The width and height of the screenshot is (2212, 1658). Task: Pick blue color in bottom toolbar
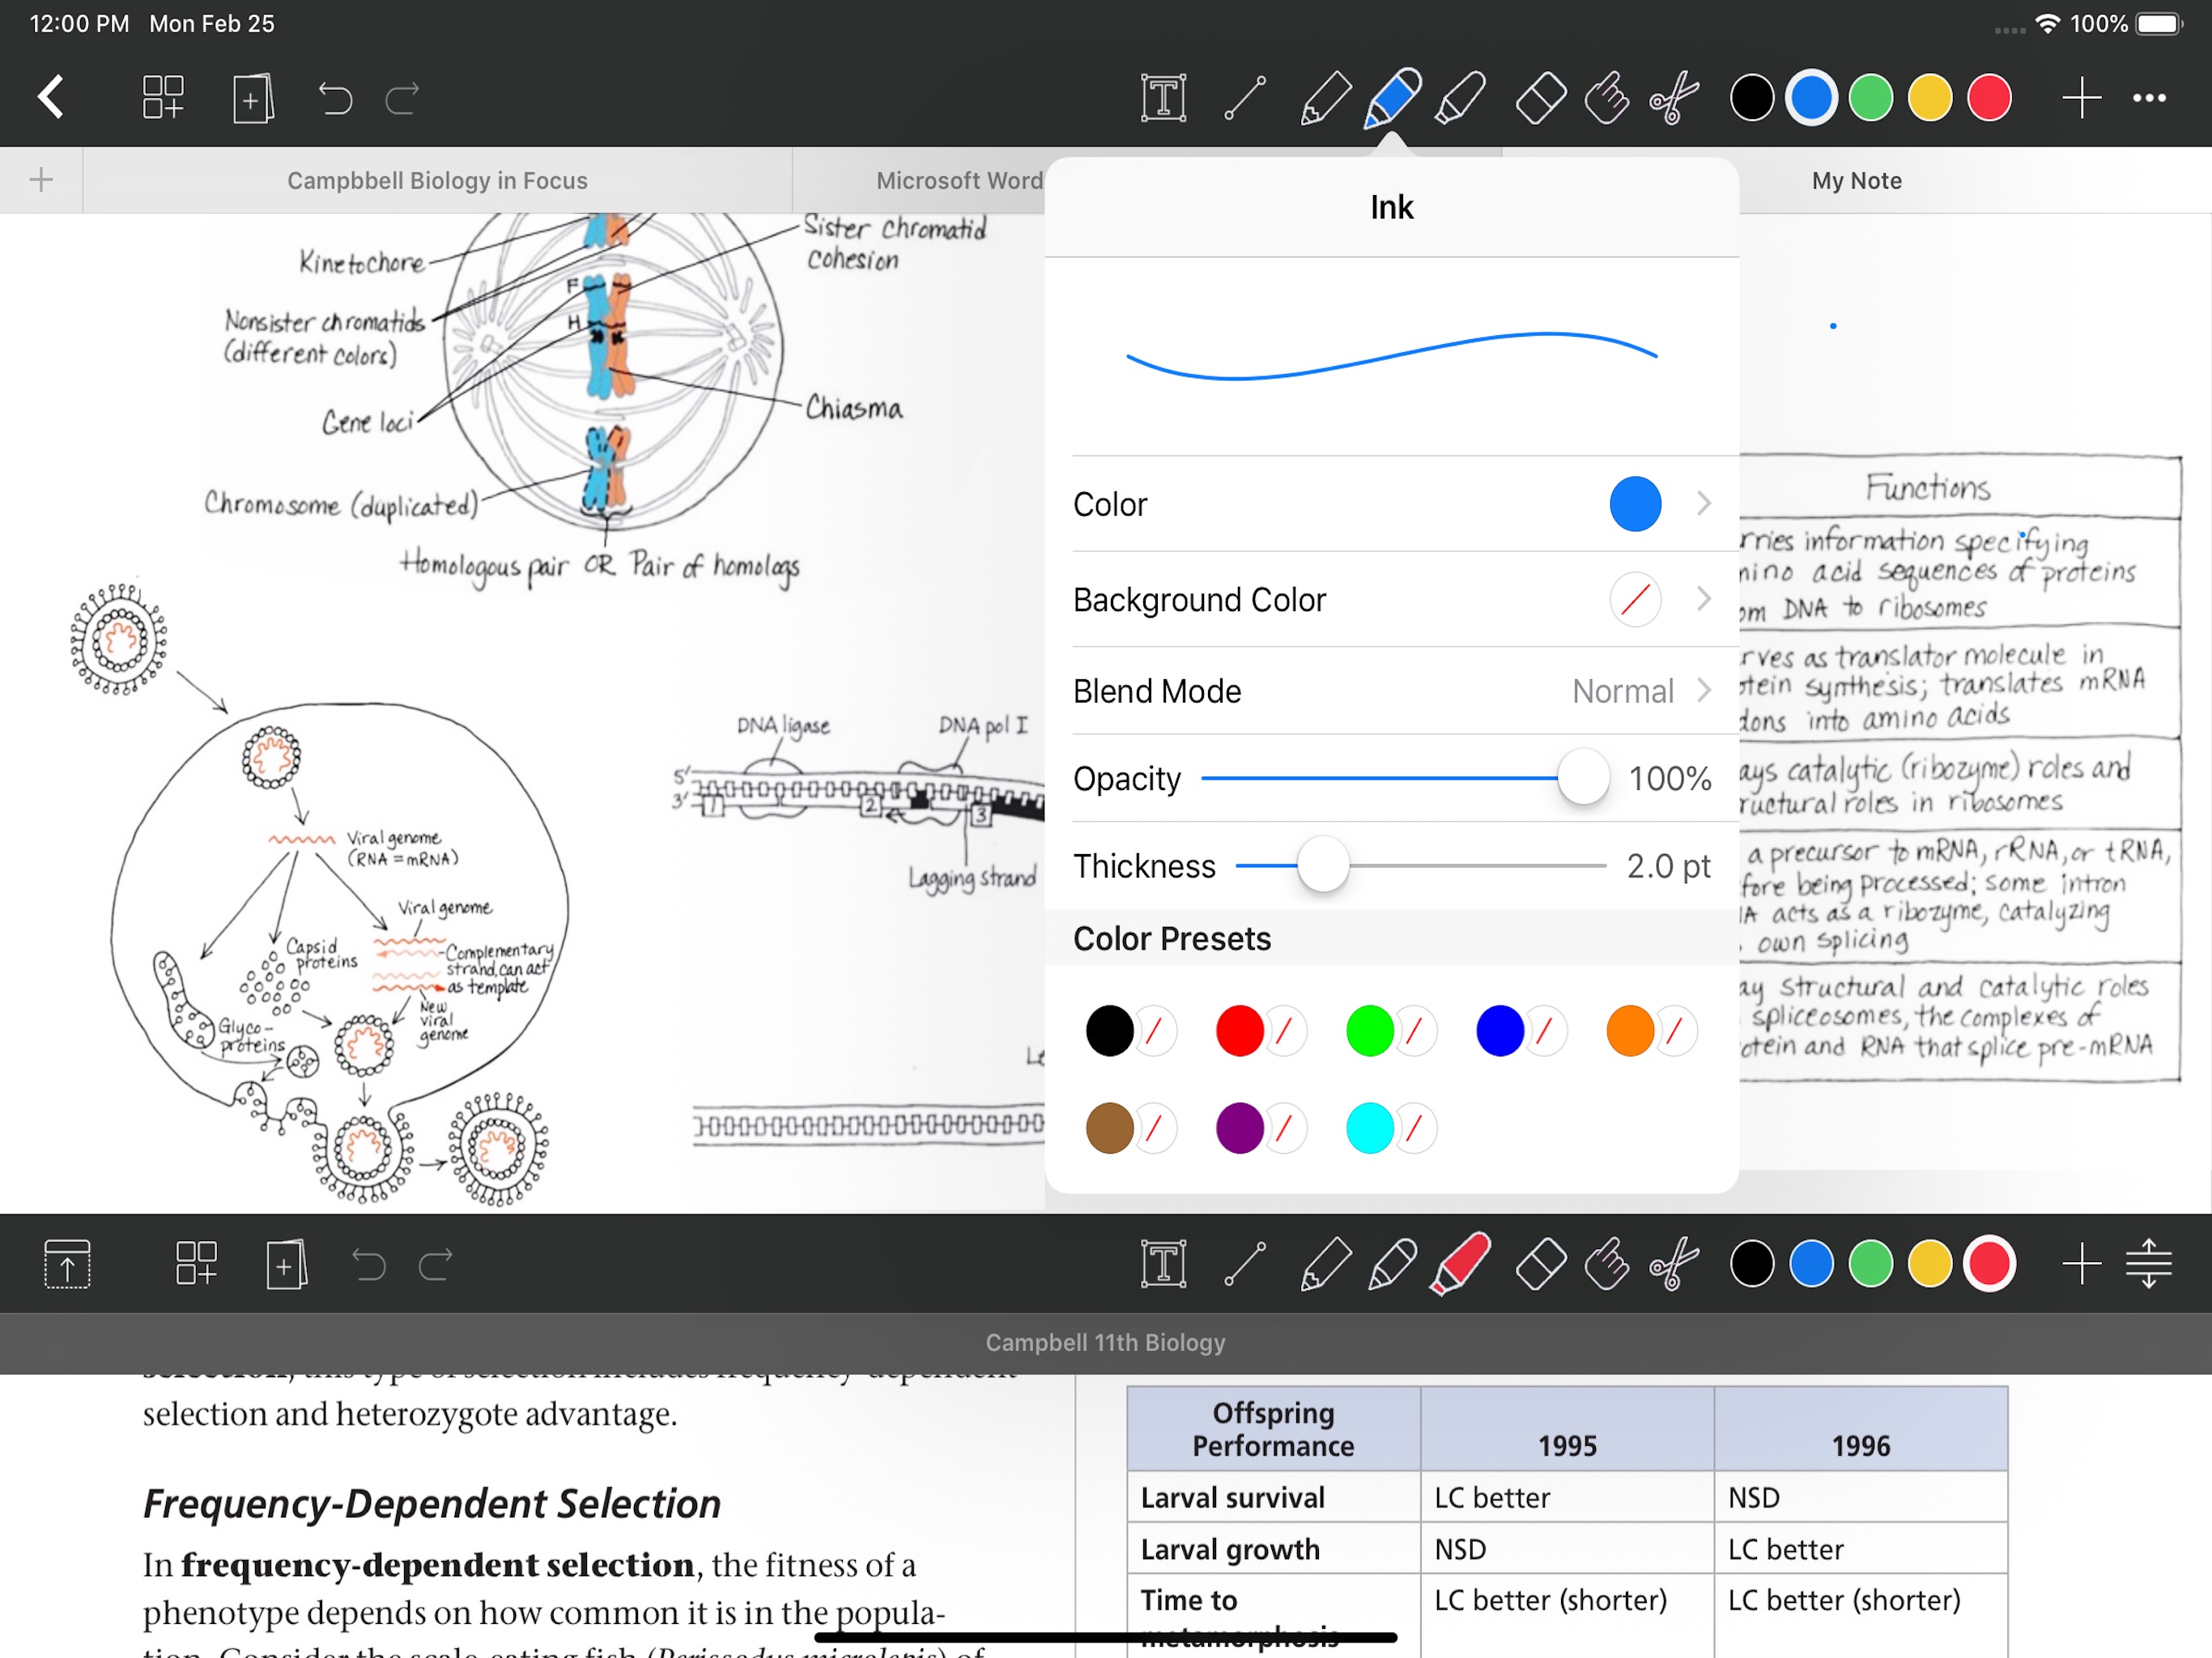pos(1811,1264)
